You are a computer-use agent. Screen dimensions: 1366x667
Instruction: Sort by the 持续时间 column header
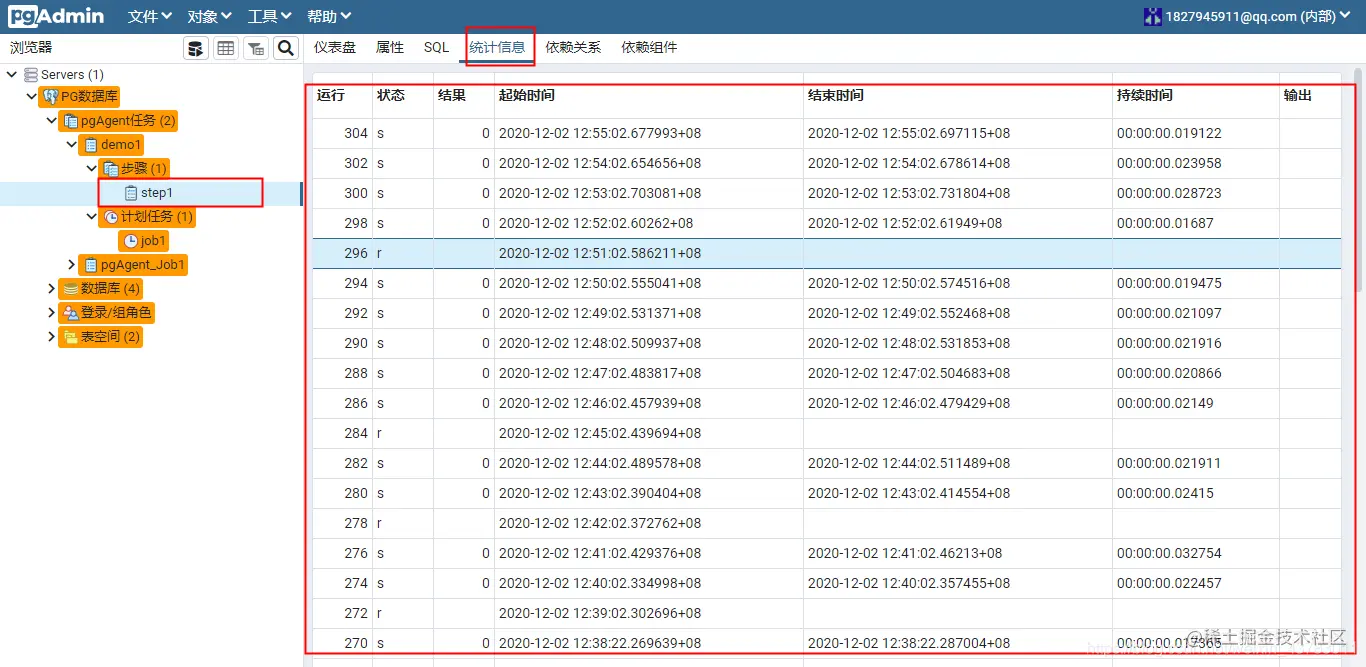(1145, 96)
